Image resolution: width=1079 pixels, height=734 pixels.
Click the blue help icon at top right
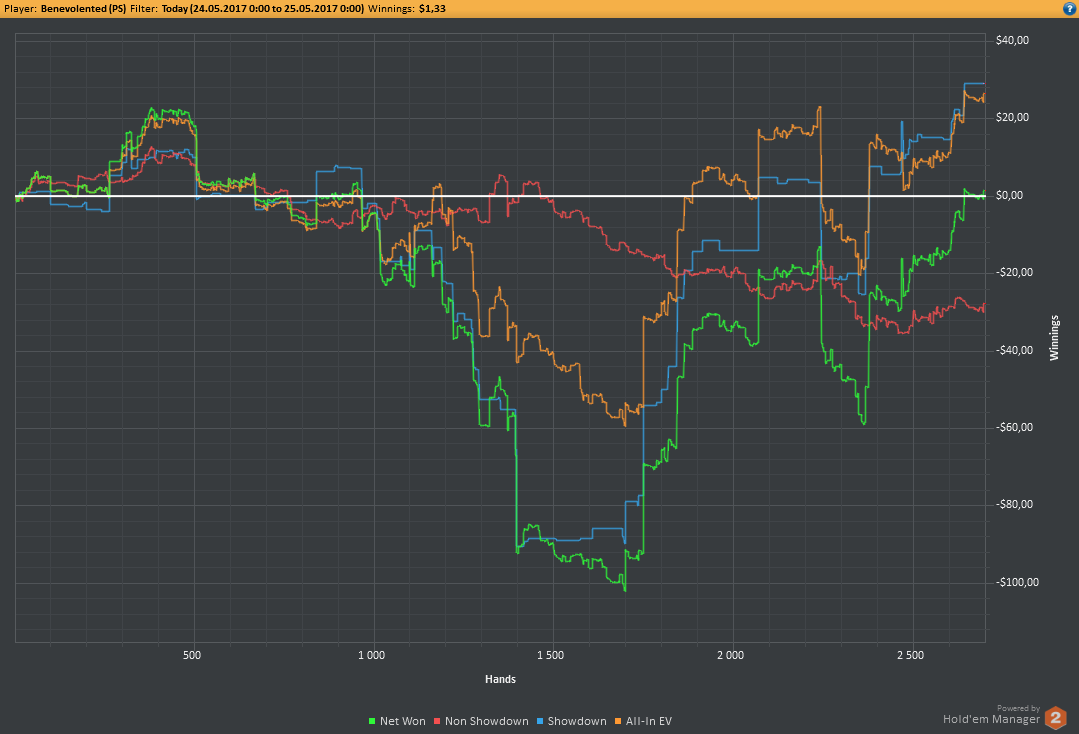pos(1069,8)
